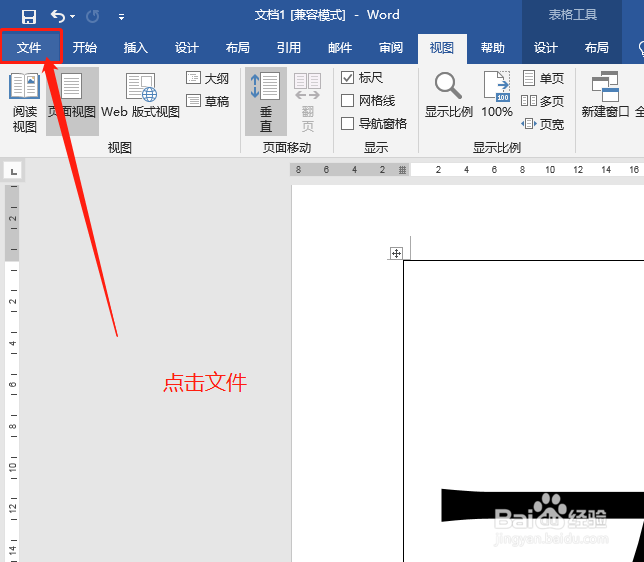Set zoom to 100% icon
Screen dimensions: 644x562
[497, 94]
